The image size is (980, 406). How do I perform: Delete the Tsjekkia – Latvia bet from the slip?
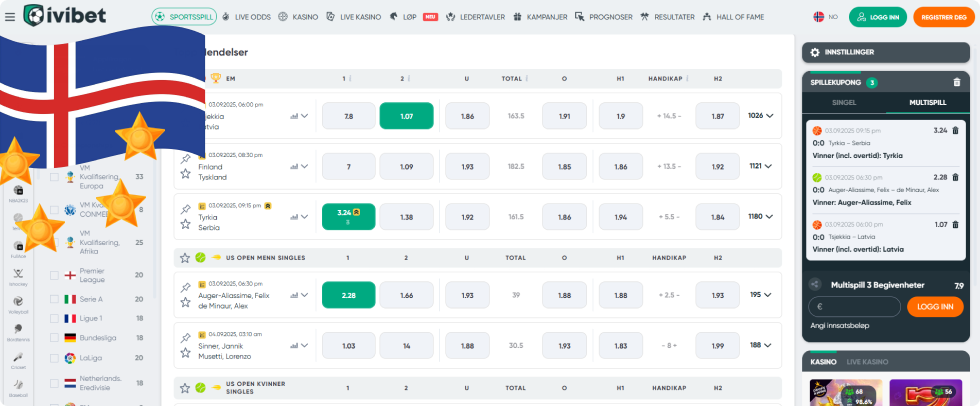pos(955,225)
